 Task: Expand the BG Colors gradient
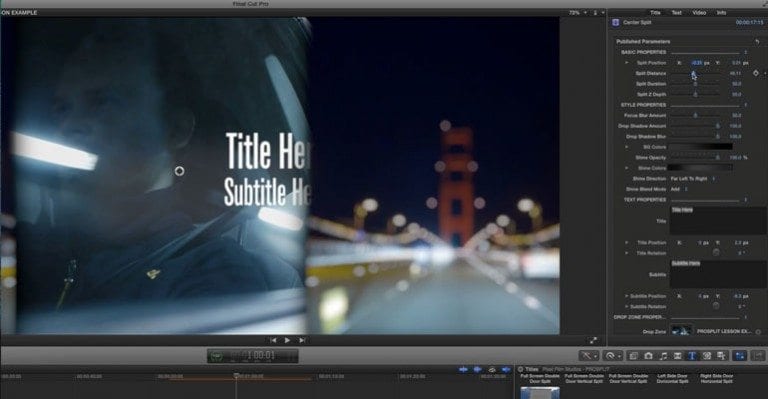[626, 147]
